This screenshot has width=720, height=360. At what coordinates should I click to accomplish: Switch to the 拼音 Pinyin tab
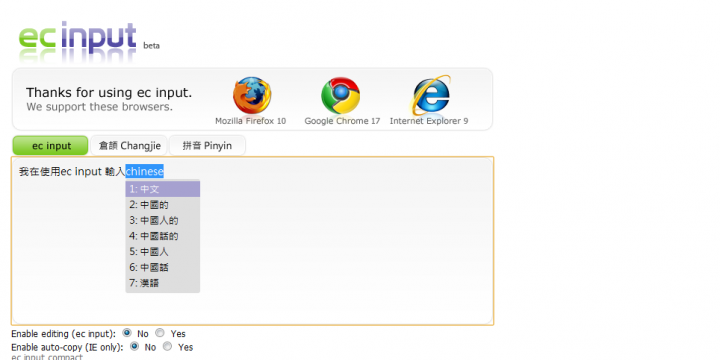[207, 146]
